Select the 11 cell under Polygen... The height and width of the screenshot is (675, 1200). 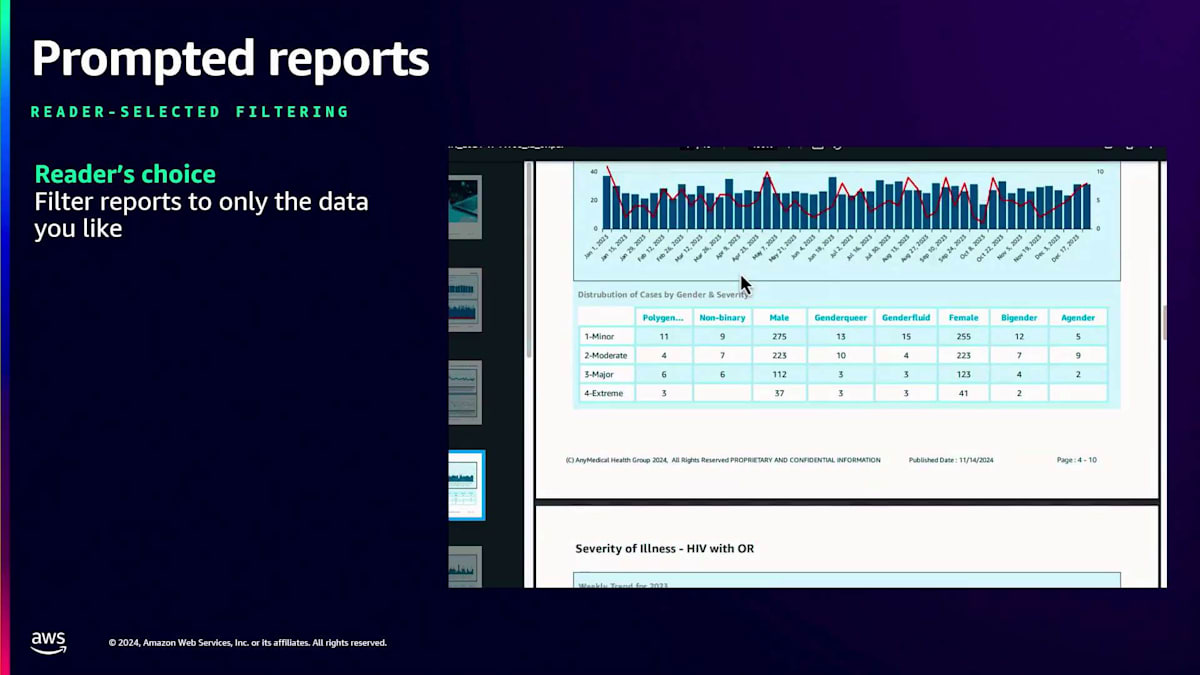pos(664,337)
